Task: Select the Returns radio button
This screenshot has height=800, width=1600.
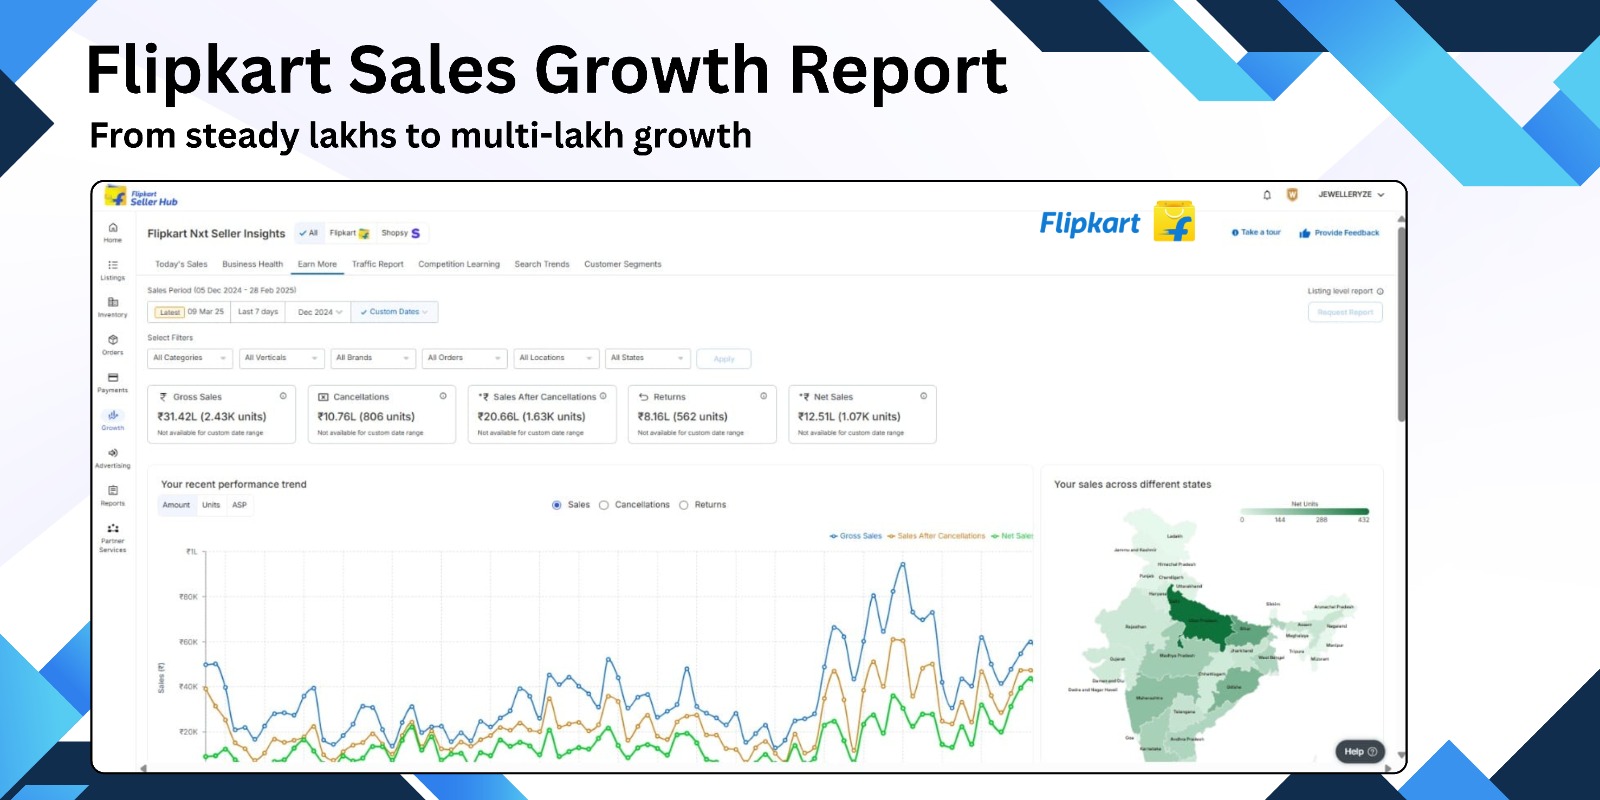Action: (684, 505)
